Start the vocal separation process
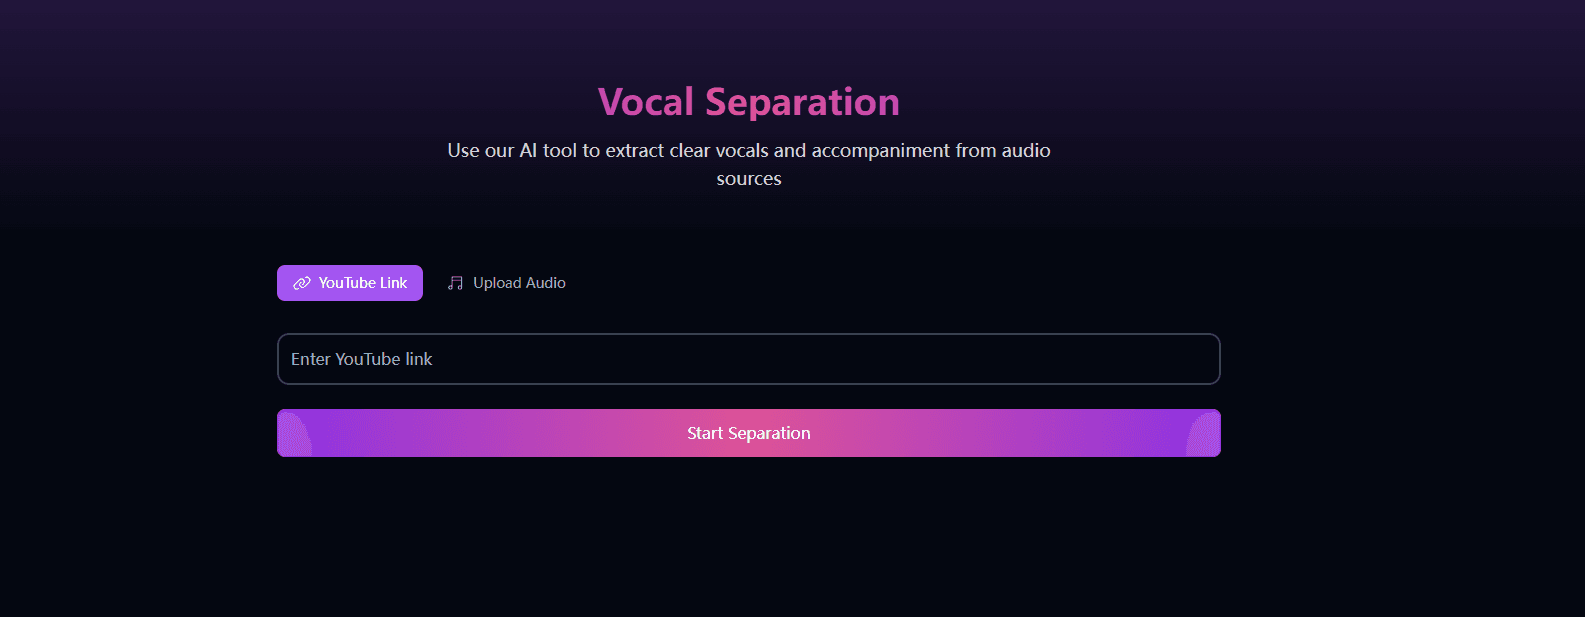 pos(748,433)
